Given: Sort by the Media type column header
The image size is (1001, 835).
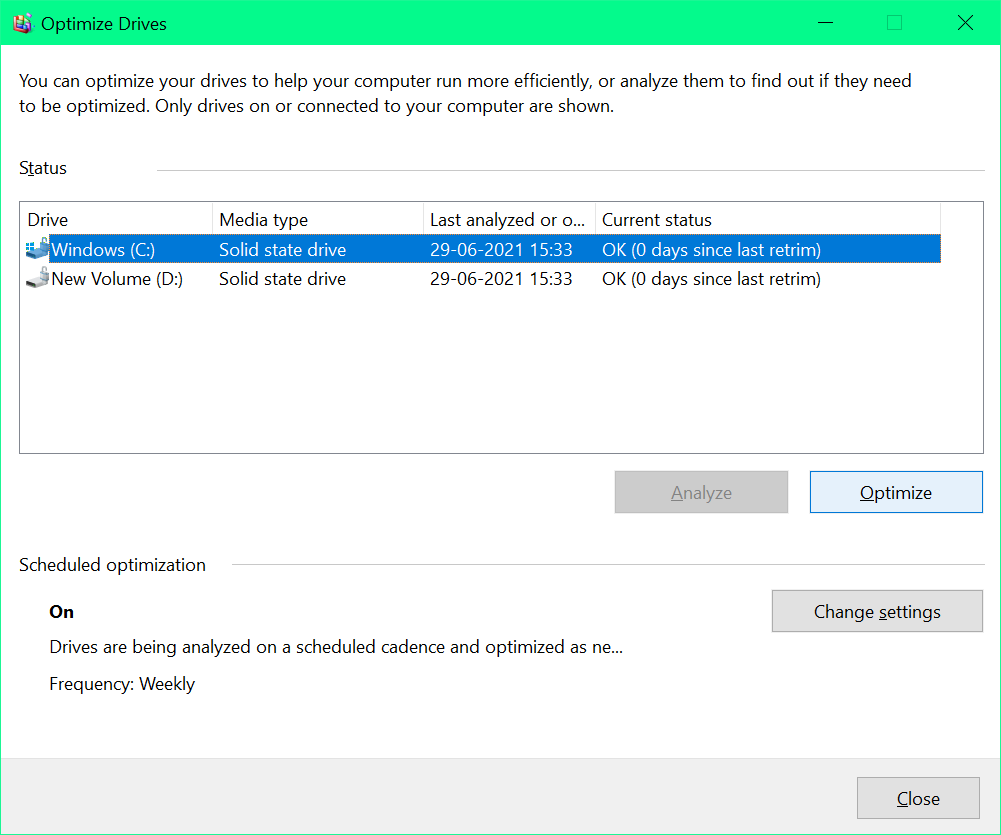Looking at the screenshot, I should (318, 220).
